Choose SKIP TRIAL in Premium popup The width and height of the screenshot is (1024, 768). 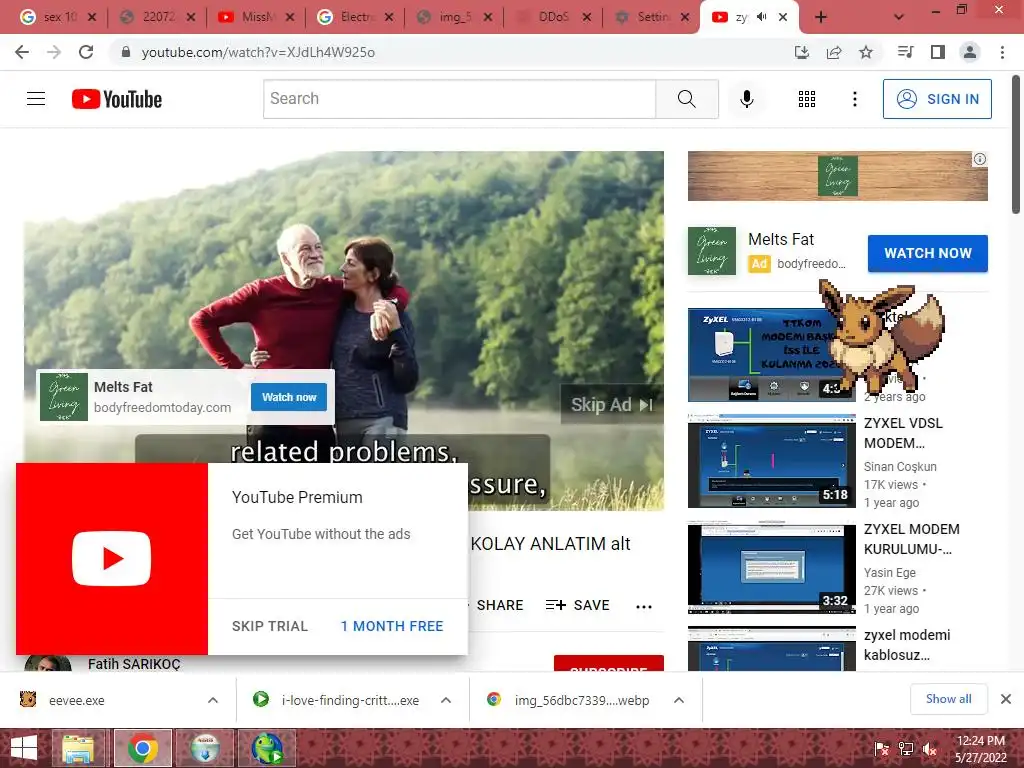click(x=270, y=626)
